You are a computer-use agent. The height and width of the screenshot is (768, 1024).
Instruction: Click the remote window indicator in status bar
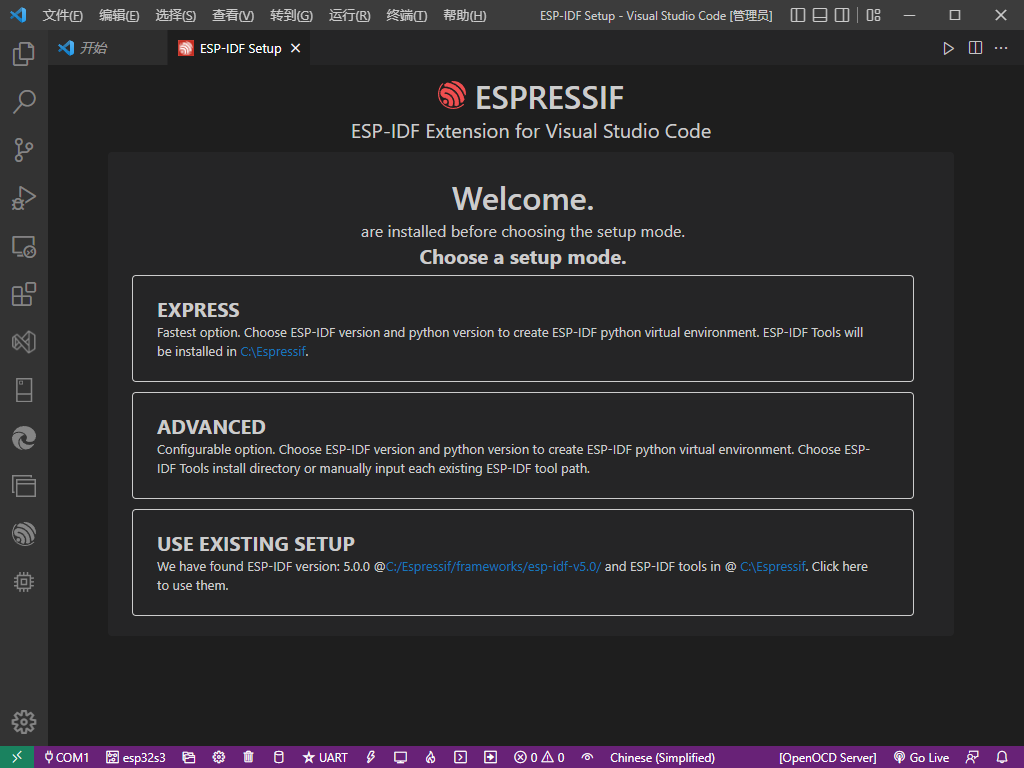[17, 757]
